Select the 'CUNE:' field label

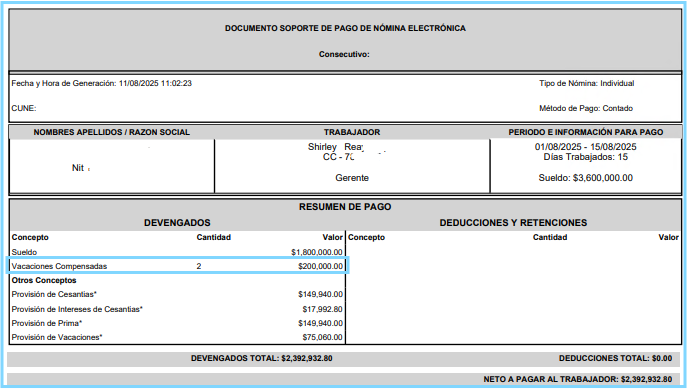[24, 108]
